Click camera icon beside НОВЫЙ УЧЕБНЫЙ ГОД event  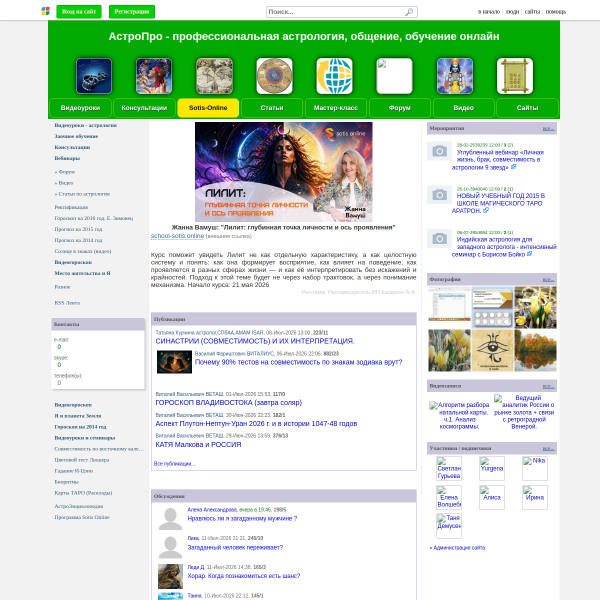pyautogui.click(x=439, y=195)
